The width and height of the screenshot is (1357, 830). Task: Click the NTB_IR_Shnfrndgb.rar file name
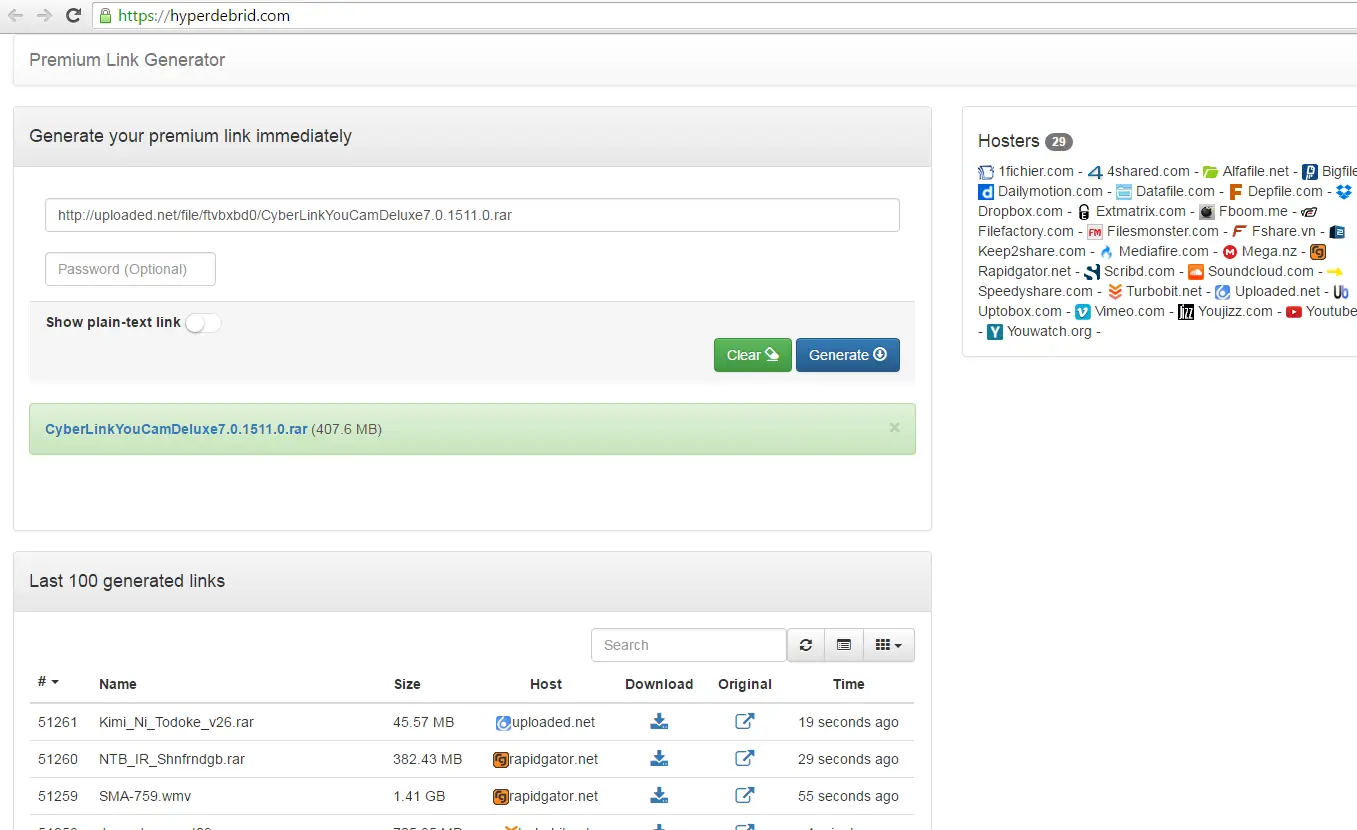tap(172, 759)
